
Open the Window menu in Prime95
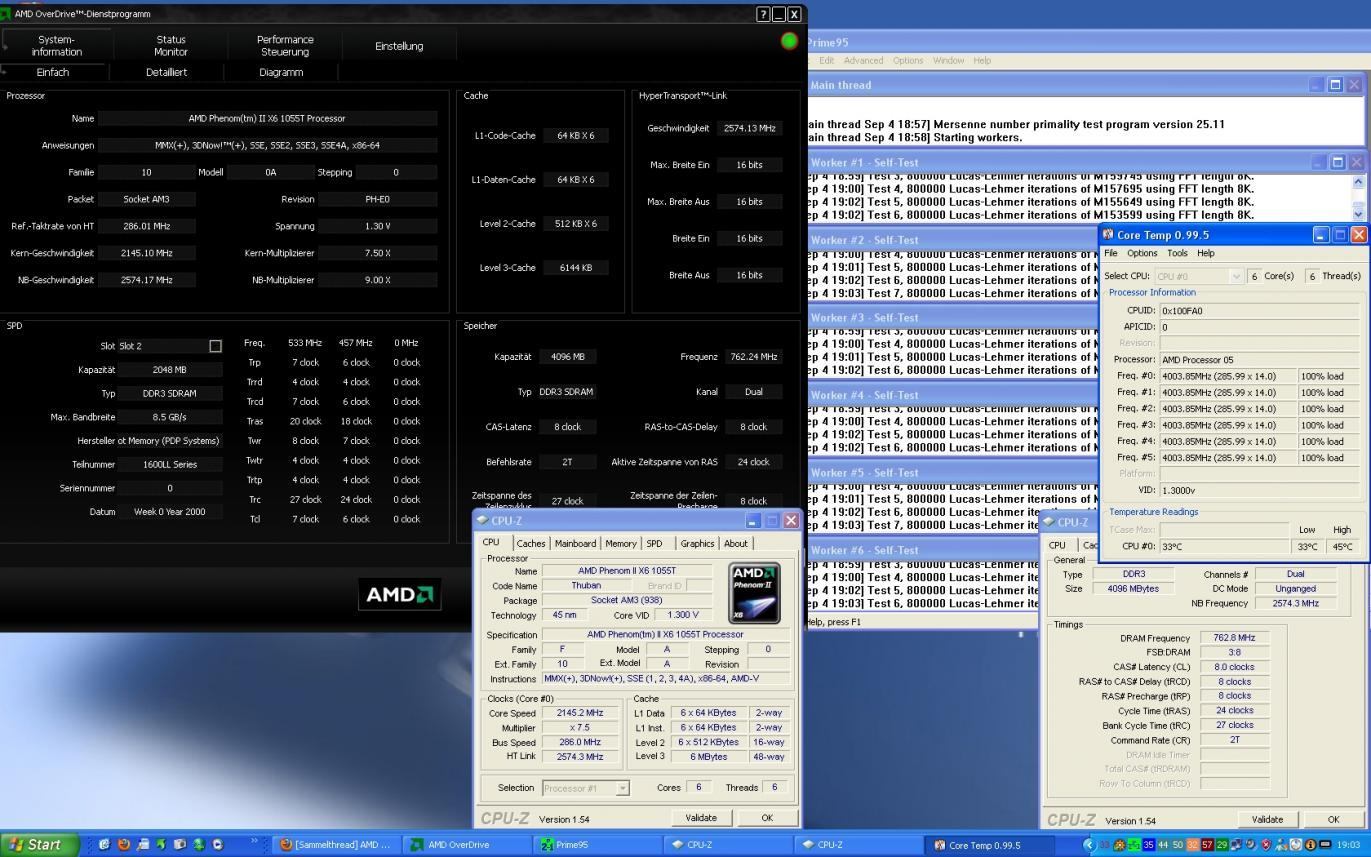(949, 61)
